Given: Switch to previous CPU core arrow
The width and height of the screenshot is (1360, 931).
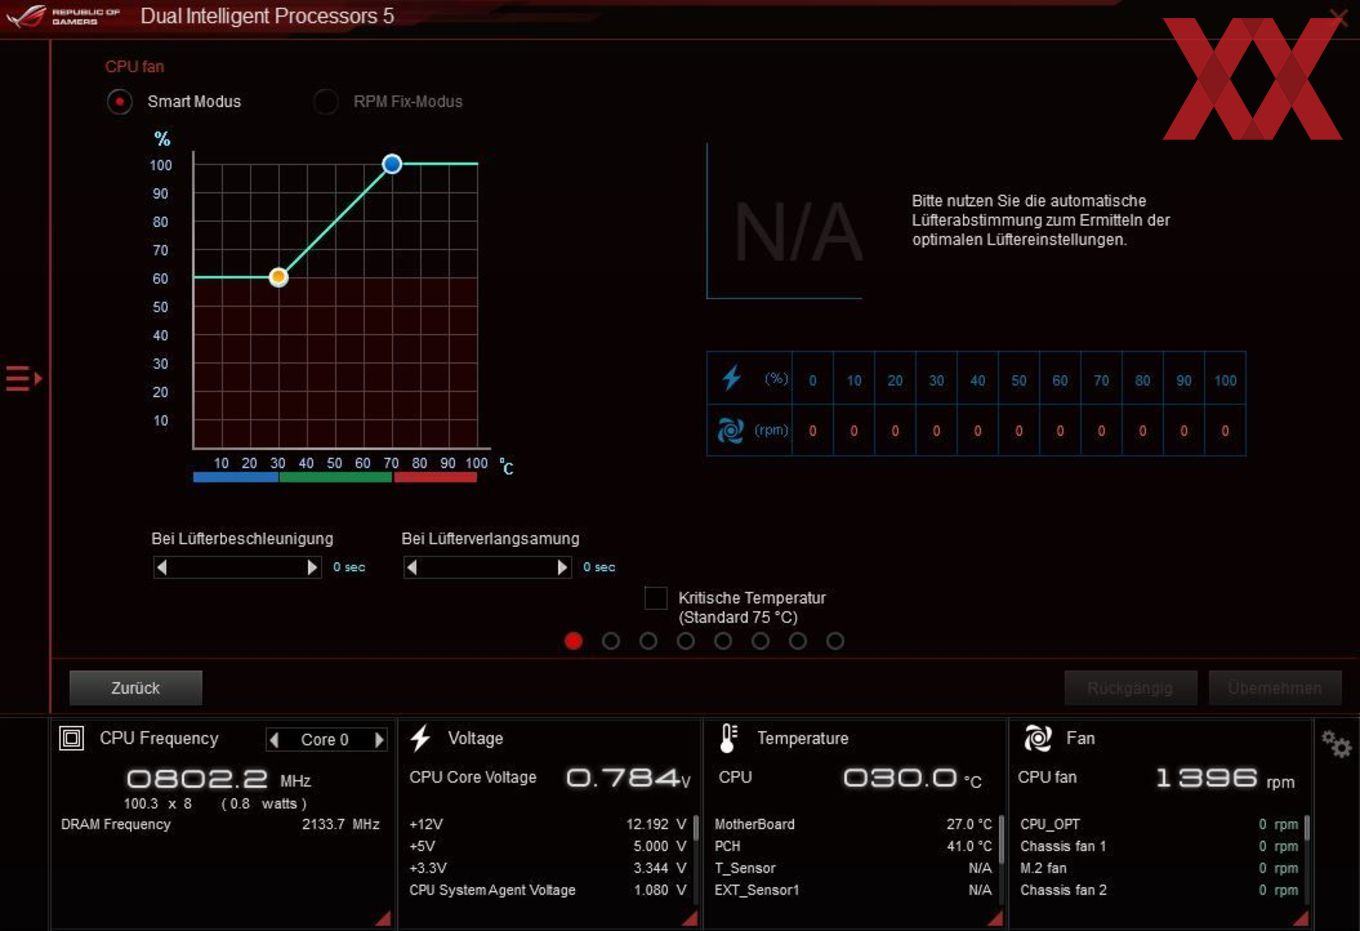Looking at the screenshot, I should [274, 740].
